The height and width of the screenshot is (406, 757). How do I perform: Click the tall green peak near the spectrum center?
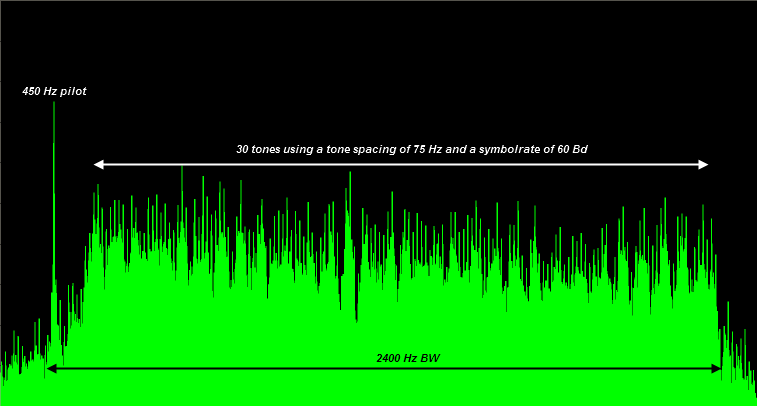pos(349,176)
